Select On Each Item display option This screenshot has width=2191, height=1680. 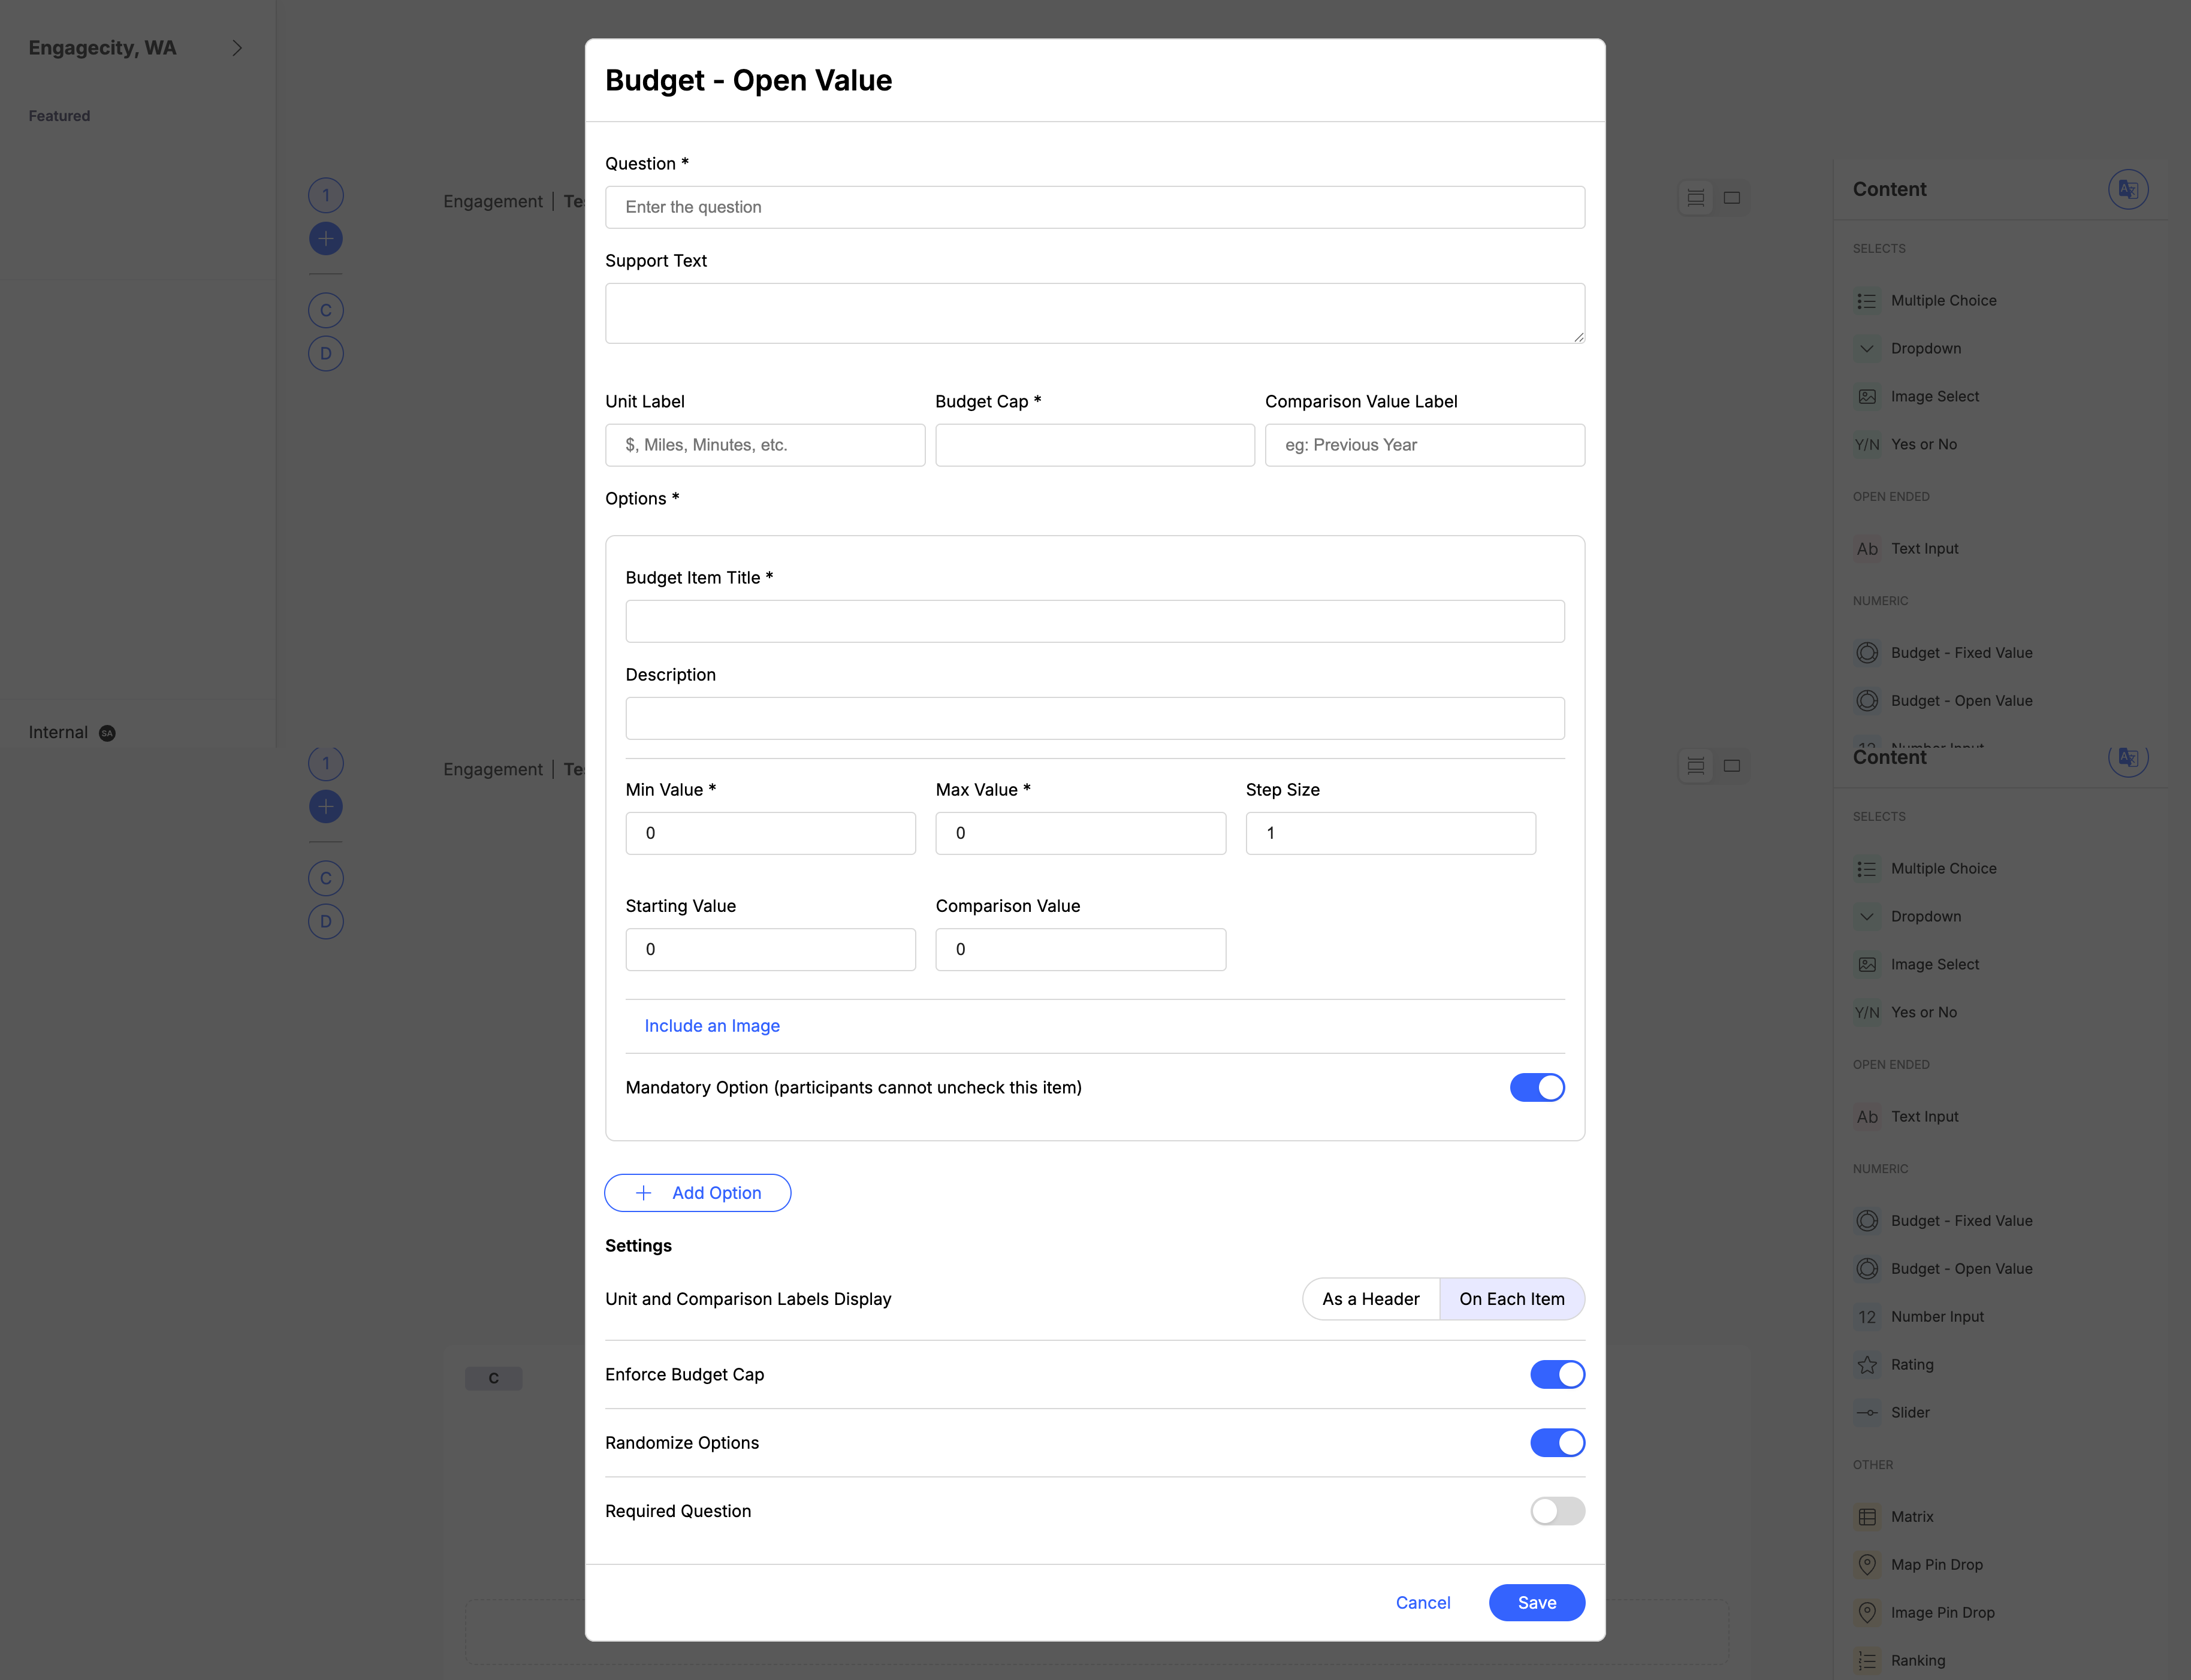[1511, 1299]
